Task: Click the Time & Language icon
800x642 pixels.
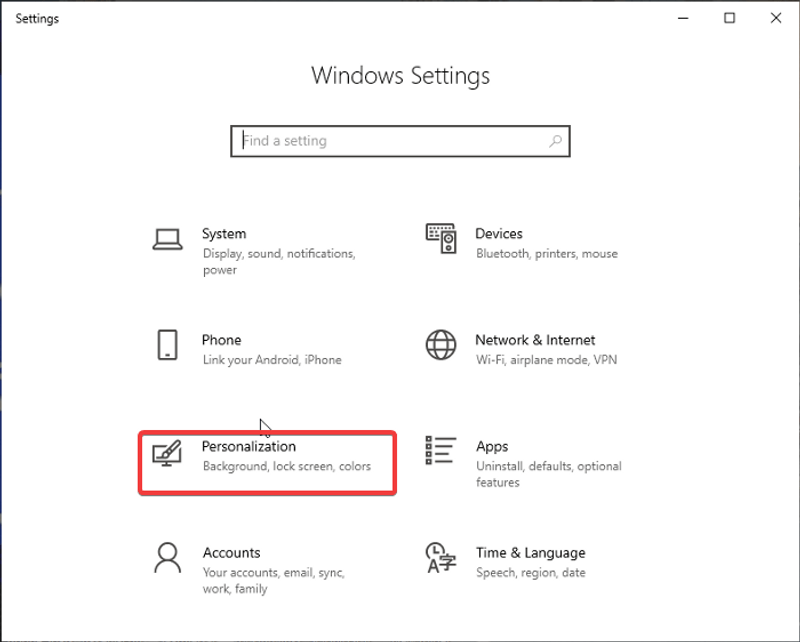Action: [x=441, y=559]
